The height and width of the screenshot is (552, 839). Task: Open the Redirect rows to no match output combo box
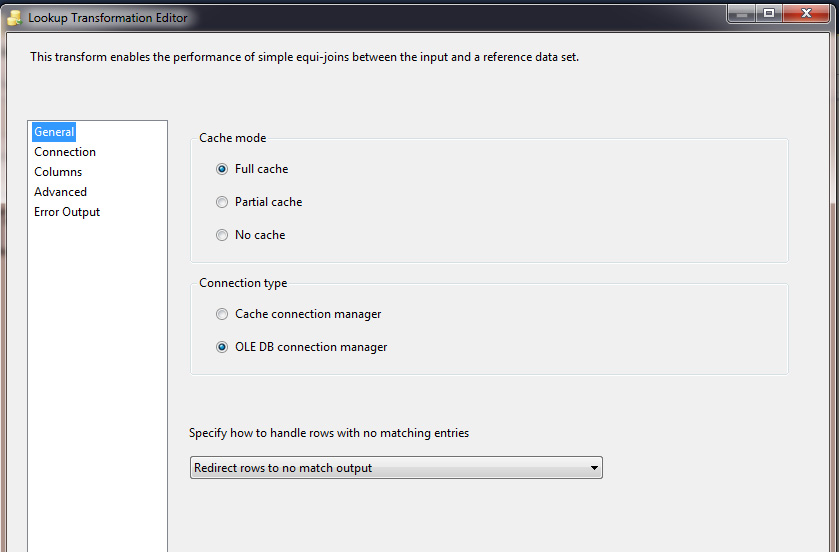coord(396,467)
